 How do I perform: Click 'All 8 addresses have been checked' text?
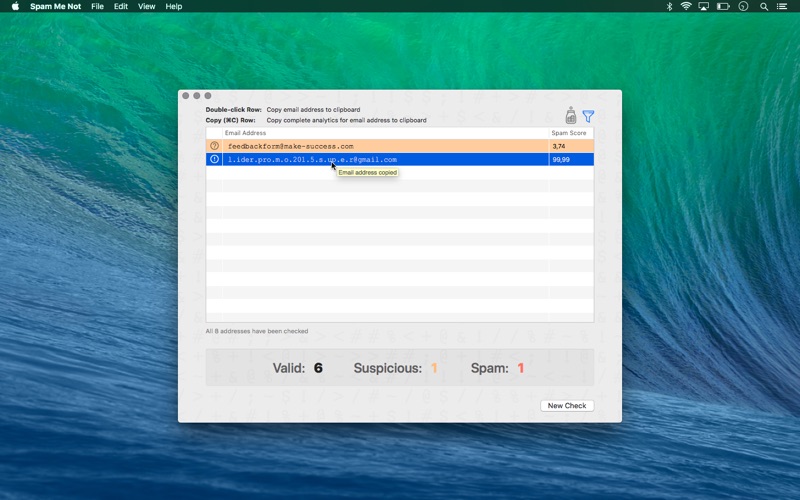point(257,331)
